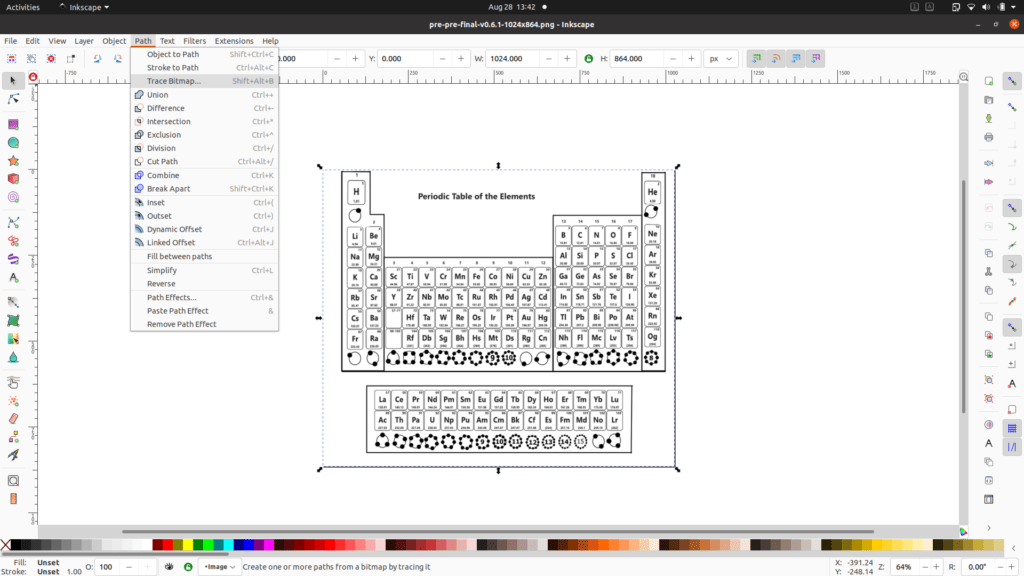The height and width of the screenshot is (576, 1024).
Task: Toggle move gradients affect button
Action: [x=796, y=58]
